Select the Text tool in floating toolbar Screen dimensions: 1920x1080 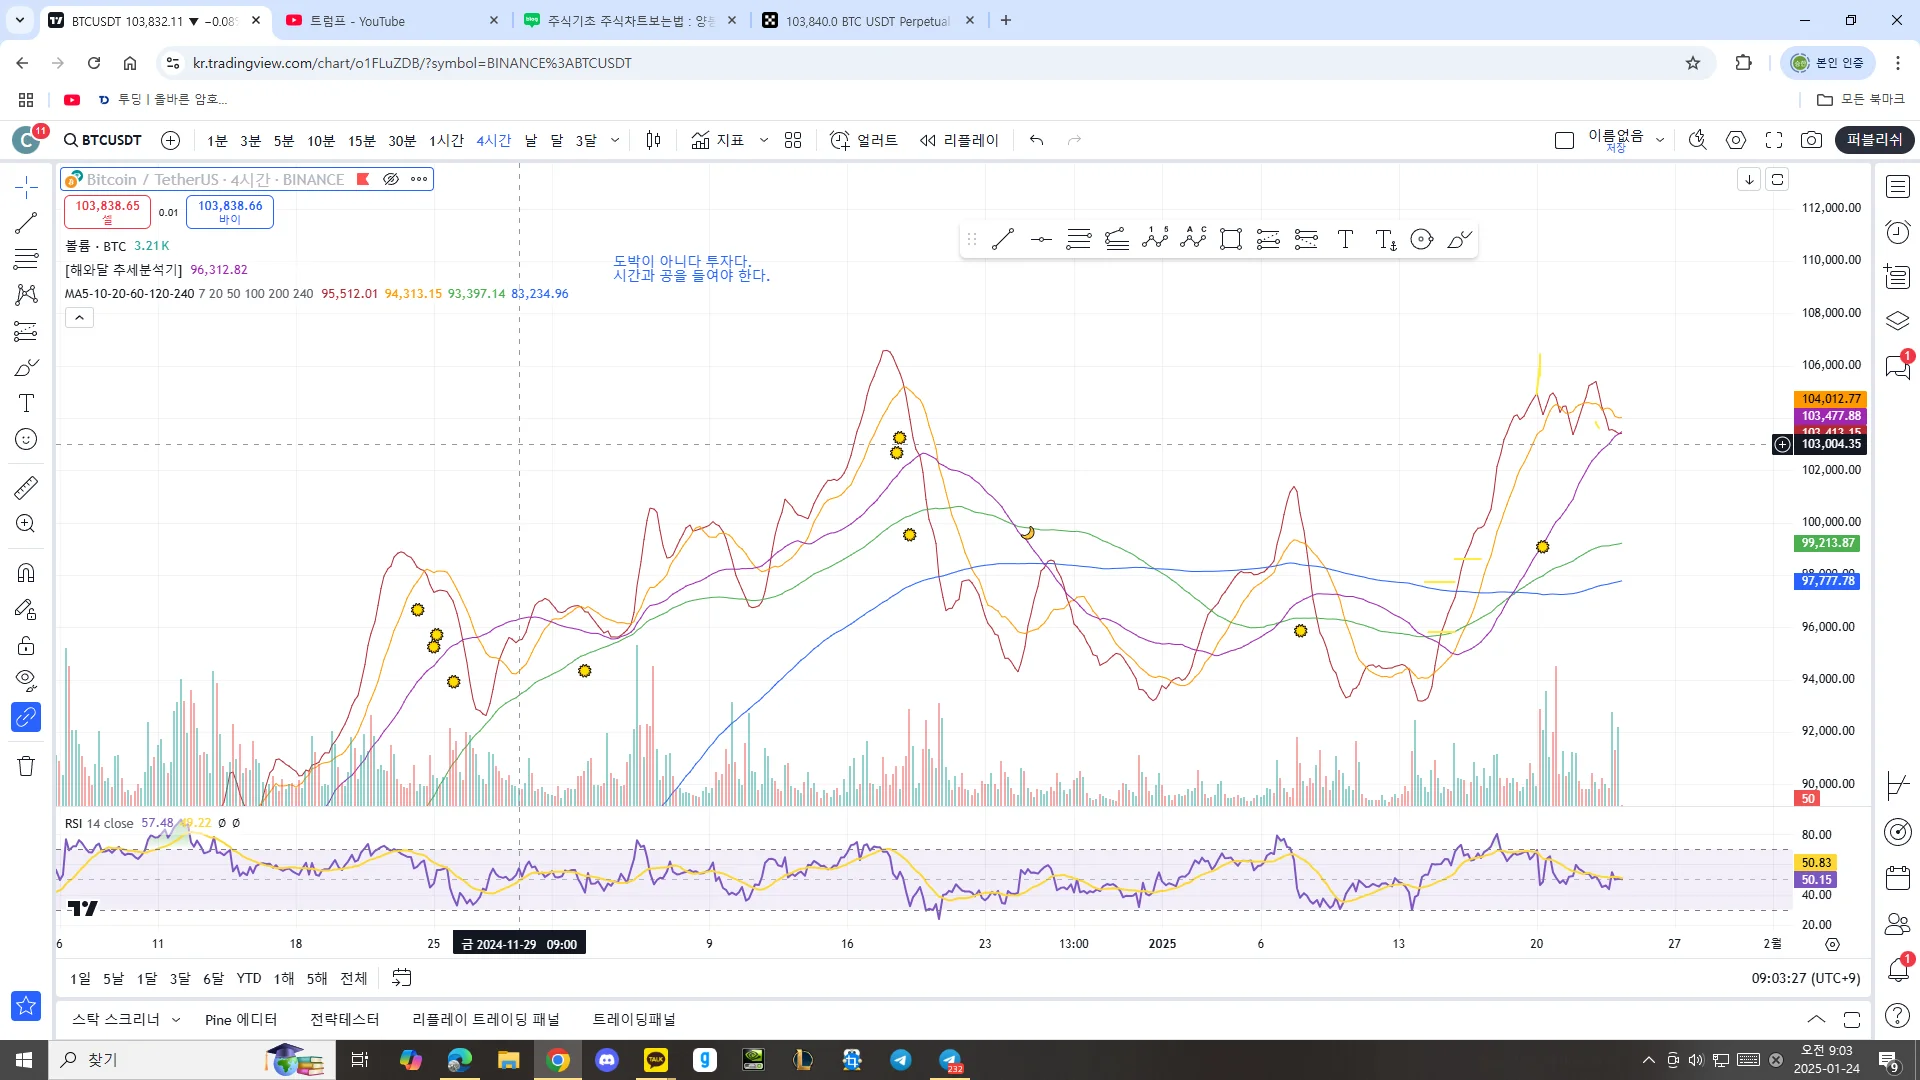click(x=1345, y=239)
